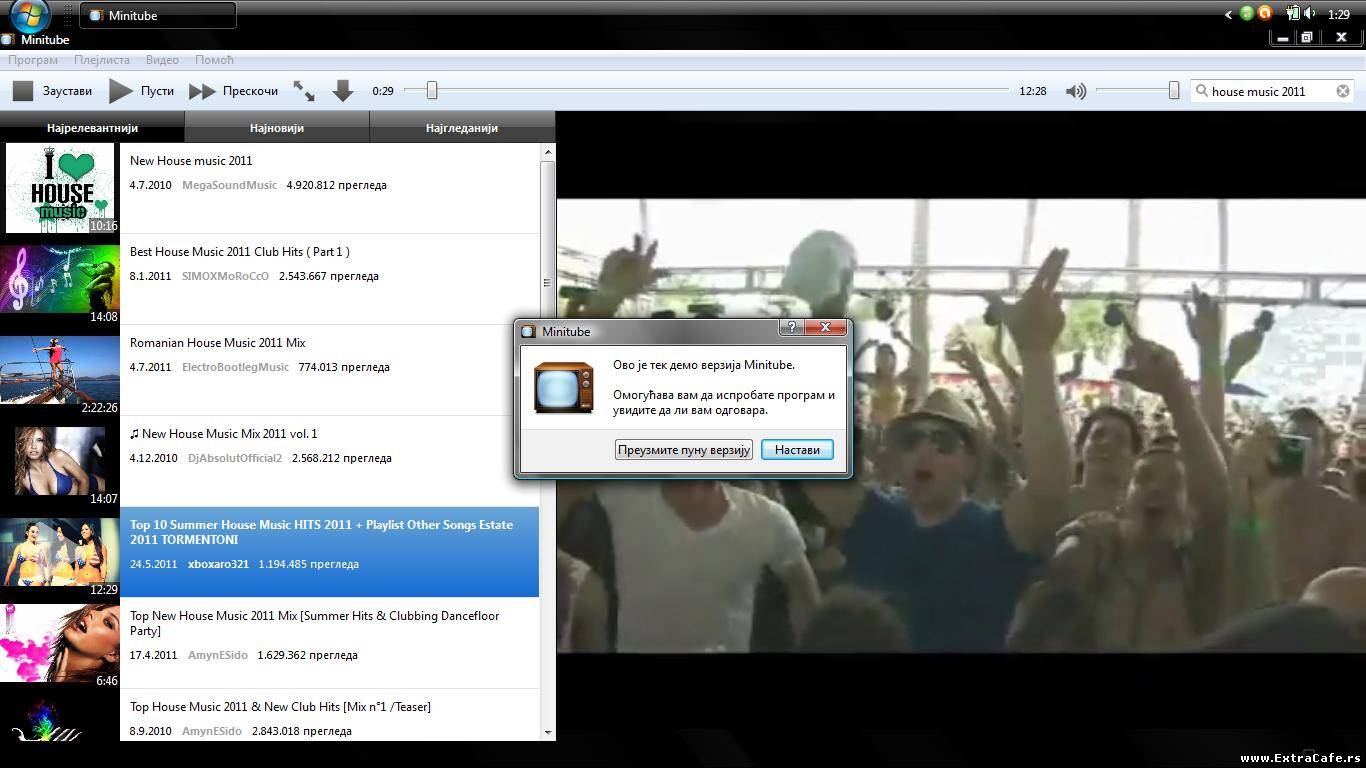Click the orange tray icon
This screenshot has height=768, width=1366.
[x=1265, y=14]
